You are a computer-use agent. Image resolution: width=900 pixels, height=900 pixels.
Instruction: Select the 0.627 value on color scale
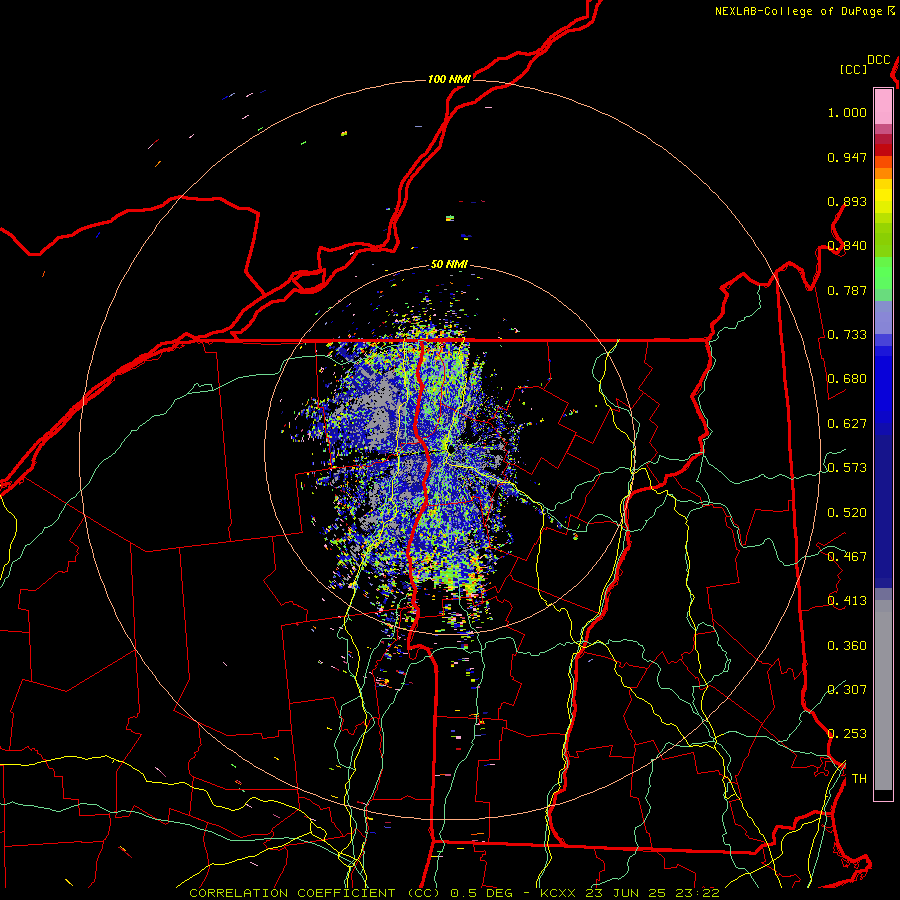point(847,424)
